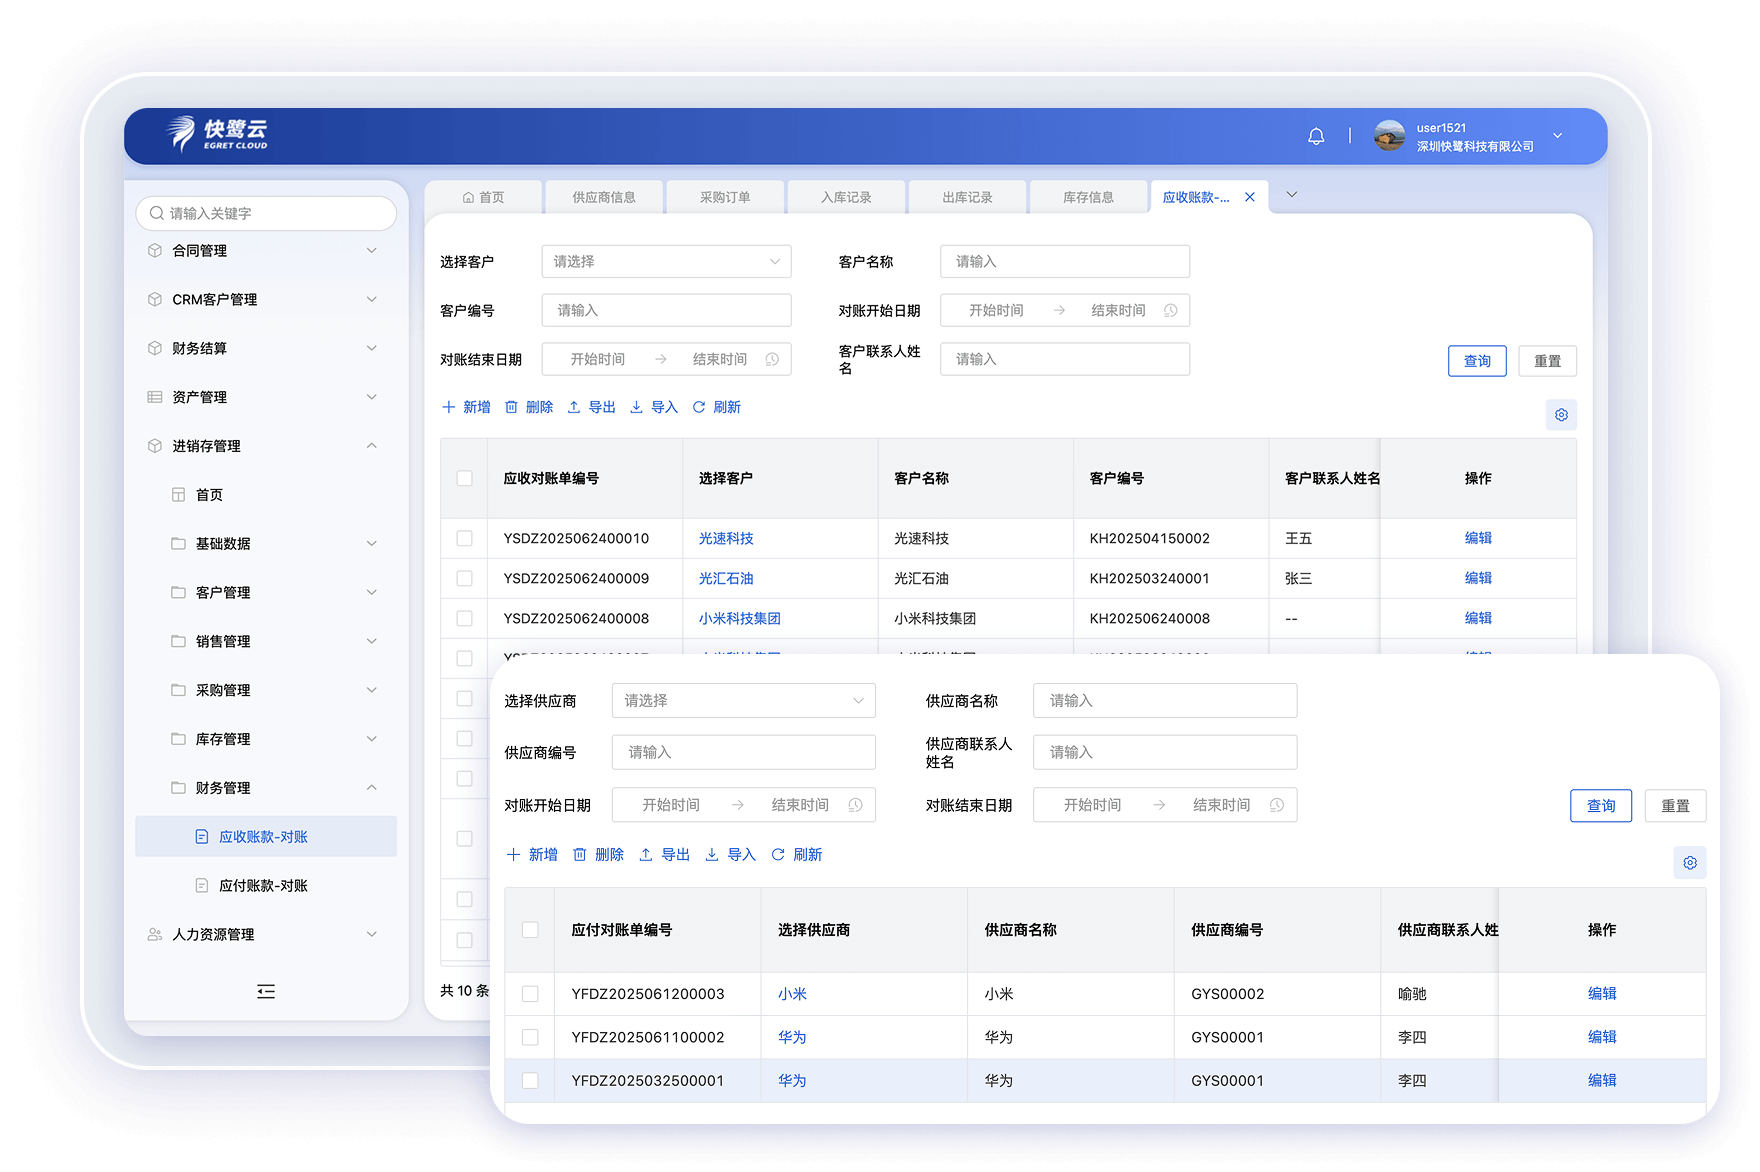This screenshot has height=1172, width=1760.
Task: Click the user avatar picture
Action: (x=1389, y=136)
